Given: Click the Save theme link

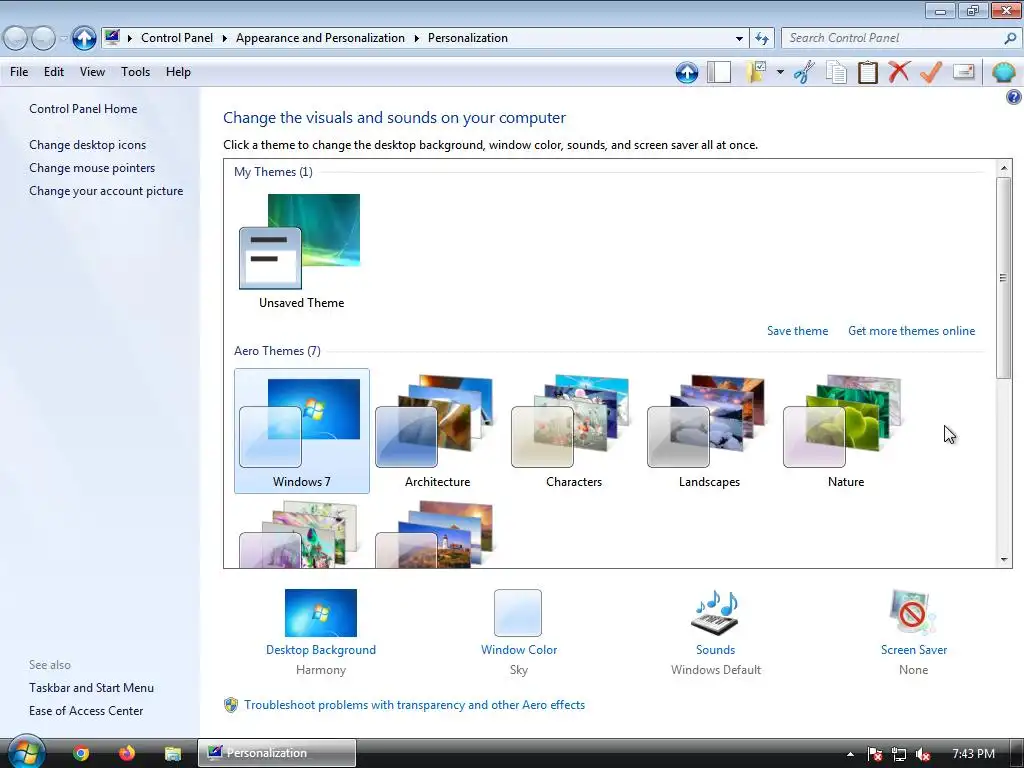Looking at the screenshot, I should [797, 331].
